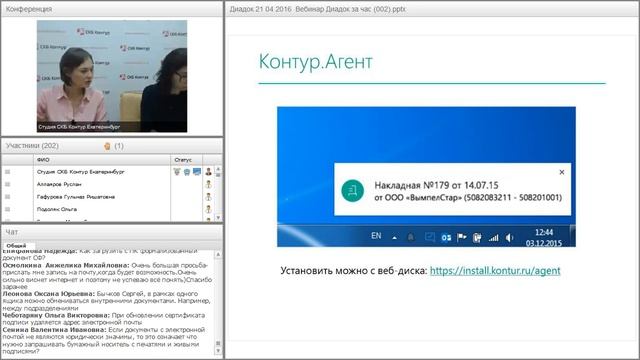Click the raised hand icon in Участники header

click(x=107, y=146)
